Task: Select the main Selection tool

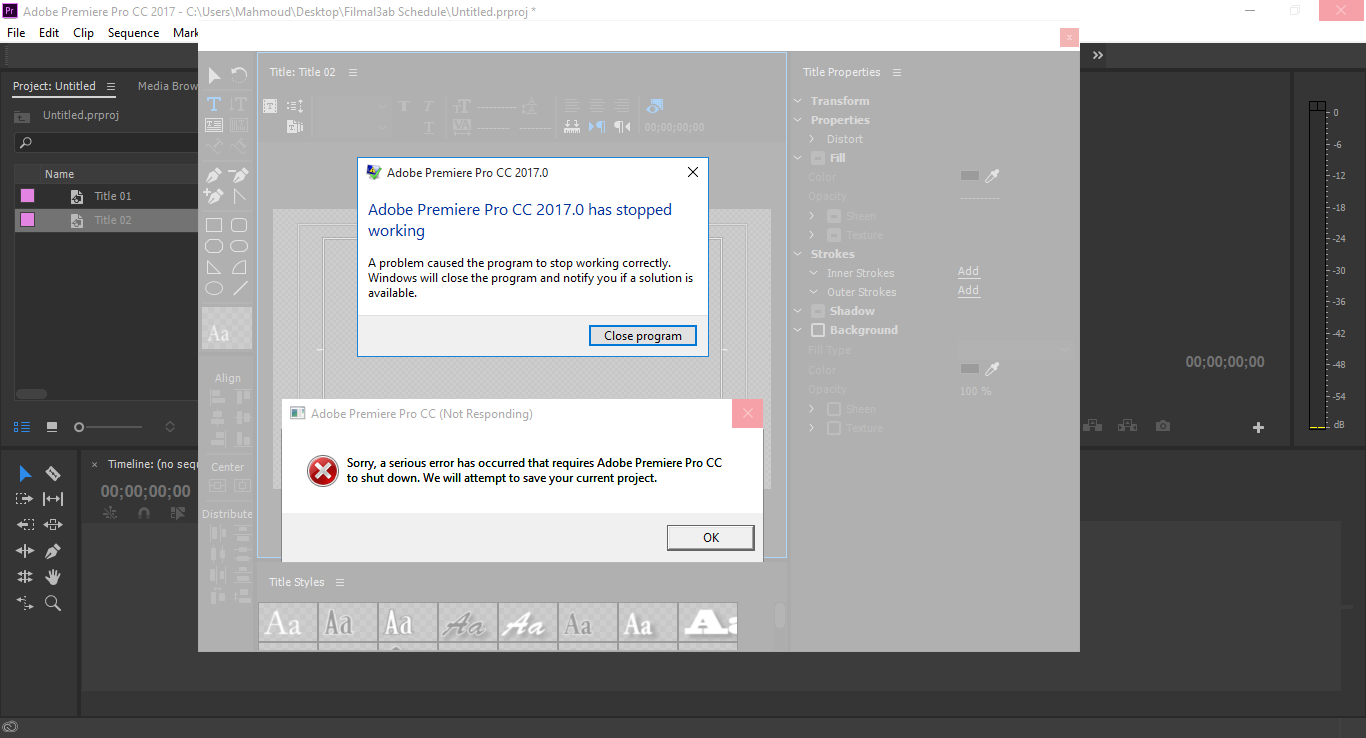Action: (25, 473)
